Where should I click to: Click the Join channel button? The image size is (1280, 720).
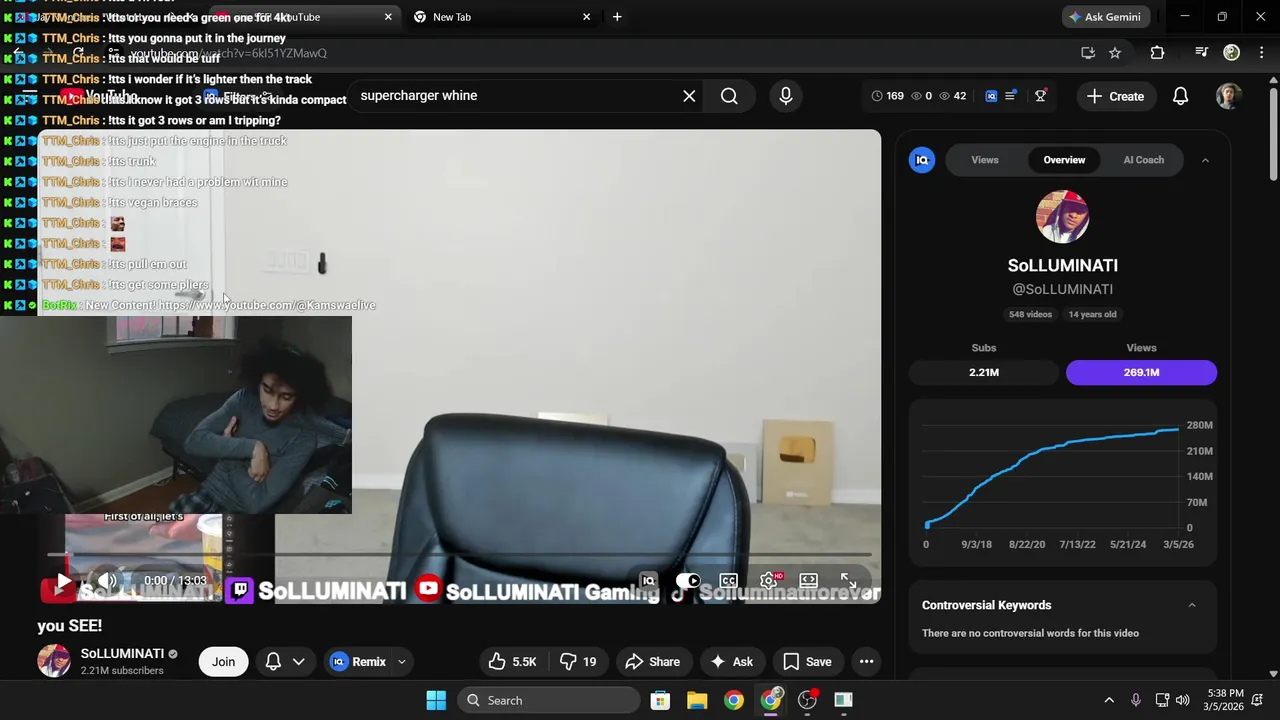(223, 662)
